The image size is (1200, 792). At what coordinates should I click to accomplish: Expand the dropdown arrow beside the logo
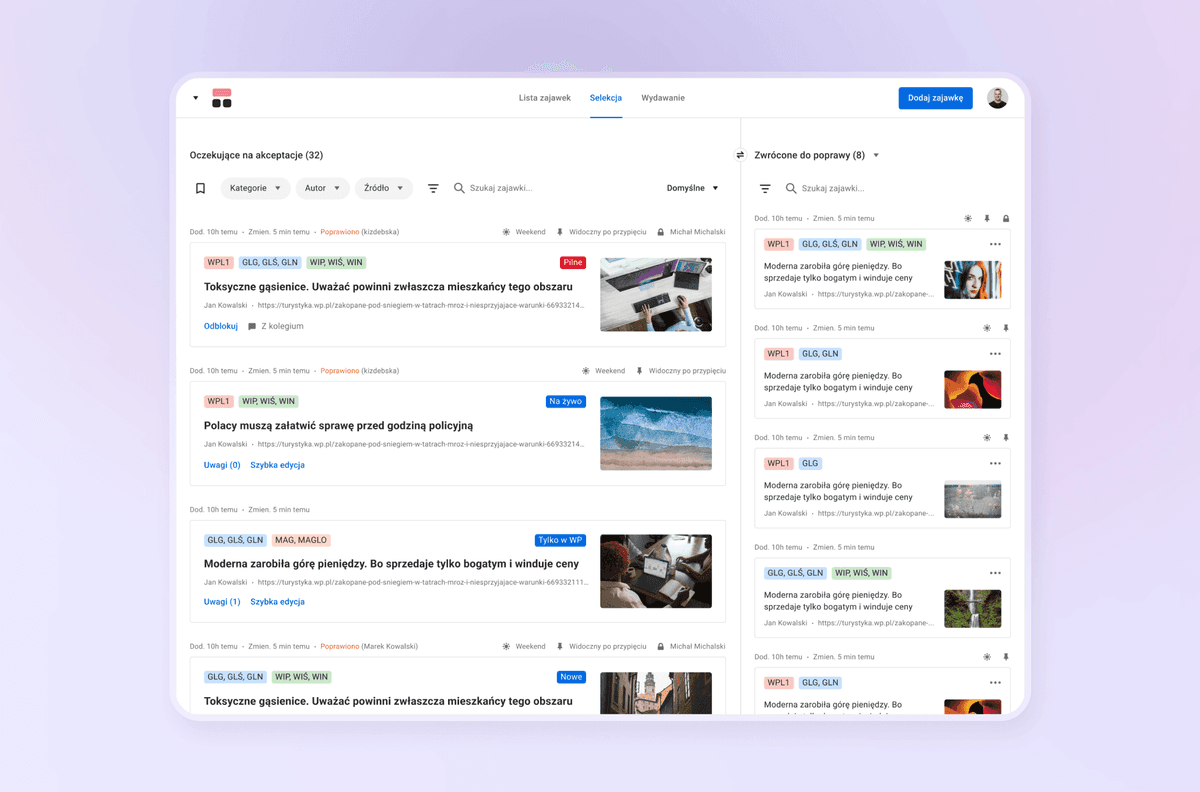(196, 98)
